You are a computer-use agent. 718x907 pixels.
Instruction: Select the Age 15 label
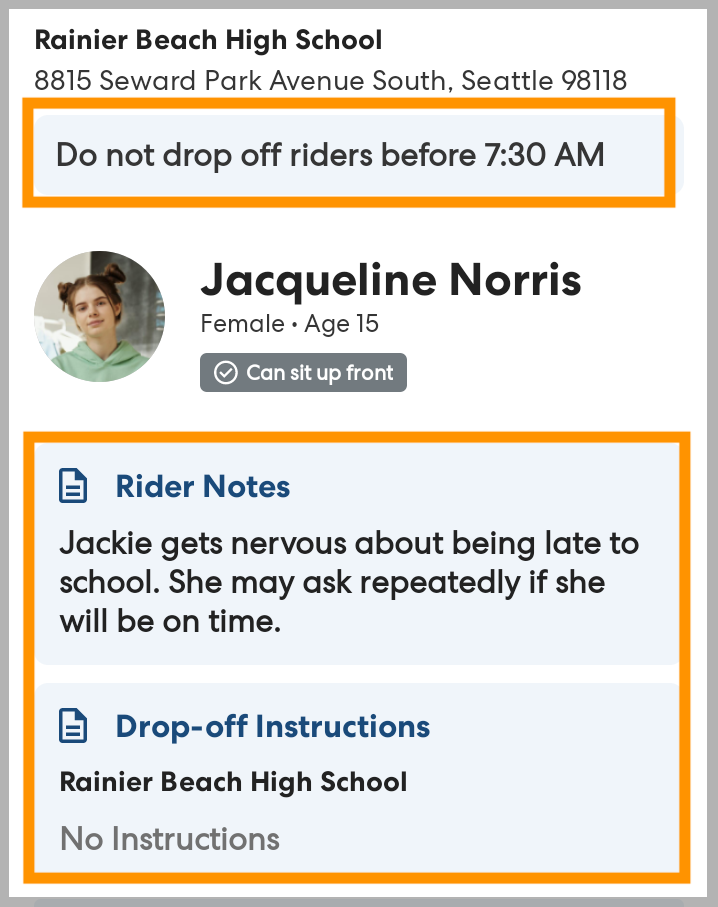pyautogui.click(x=341, y=324)
